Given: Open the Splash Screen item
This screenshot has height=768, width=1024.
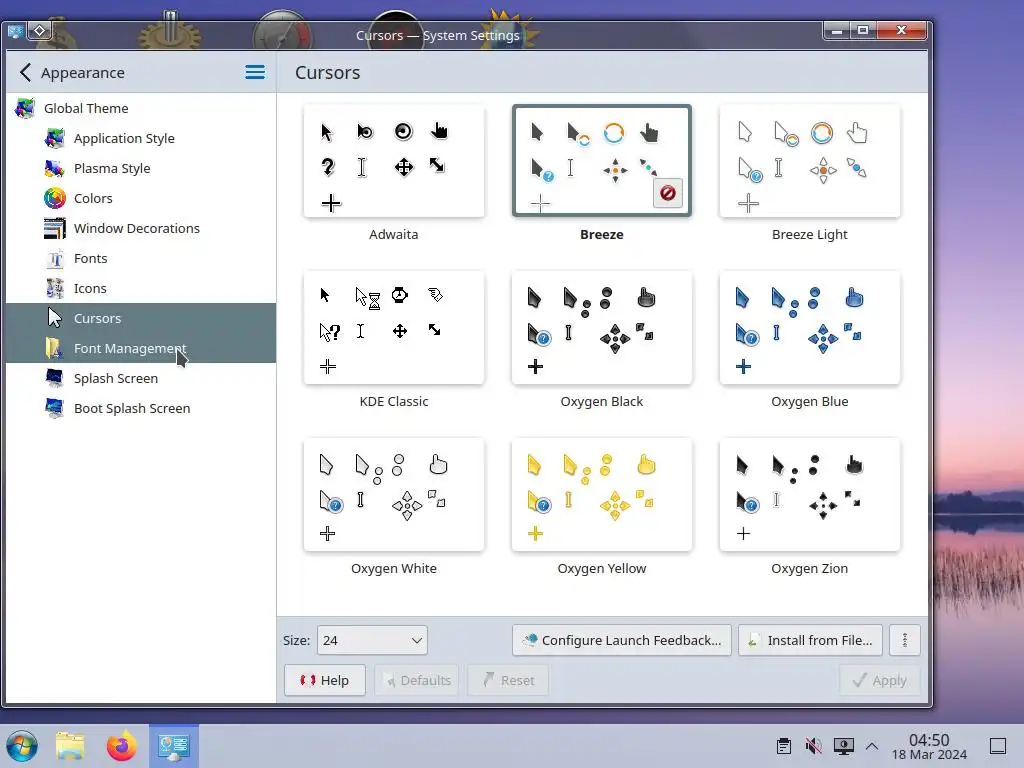Looking at the screenshot, I should tap(141, 379).
